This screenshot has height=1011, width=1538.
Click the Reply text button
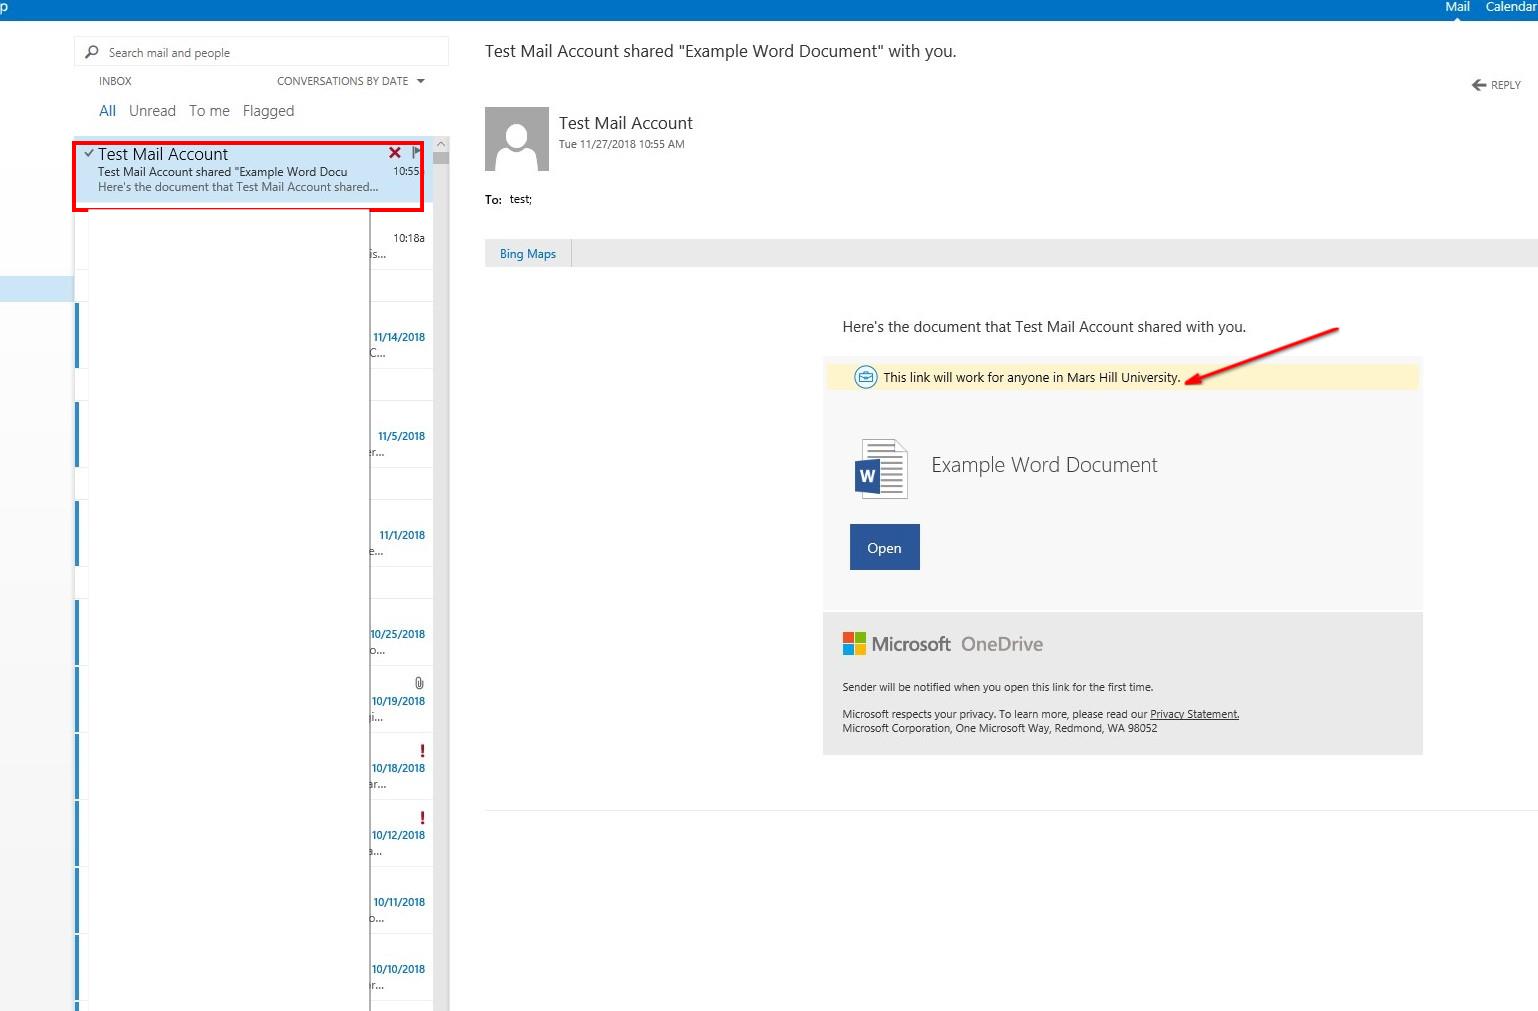click(1505, 85)
